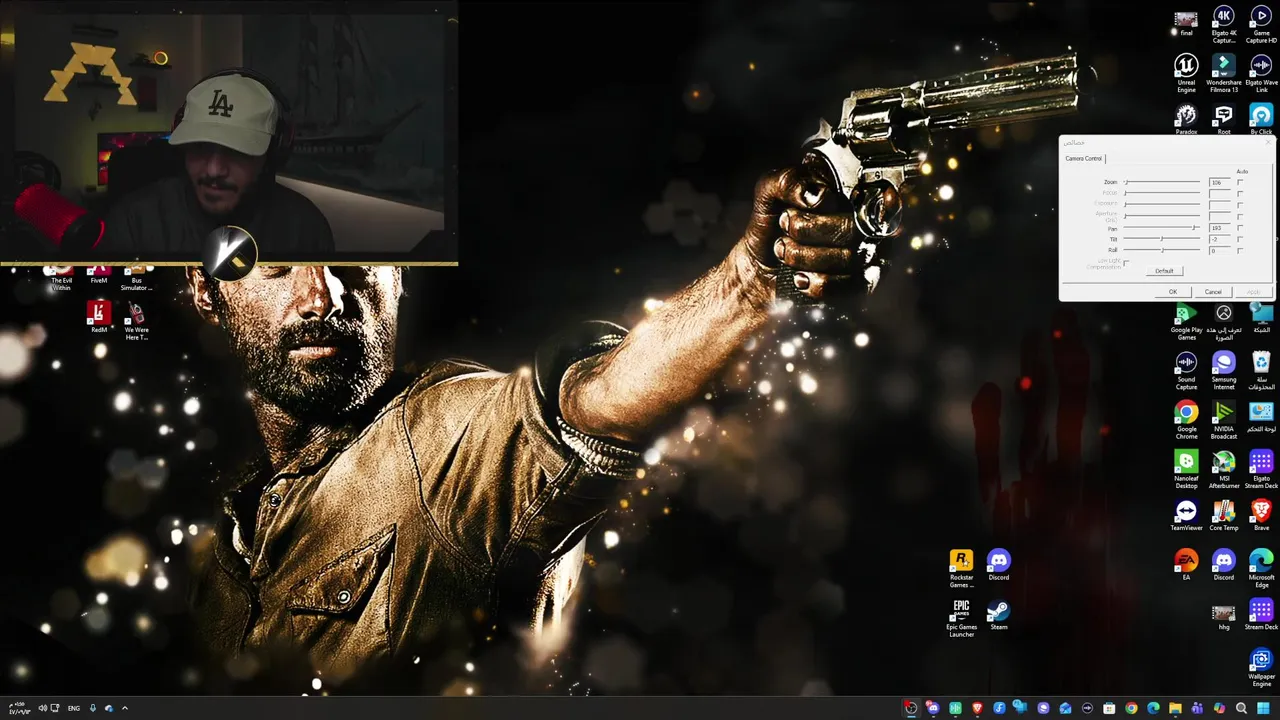Launch TeamViewer from the desktop
This screenshot has width=1280, height=720.
(1186, 515)
